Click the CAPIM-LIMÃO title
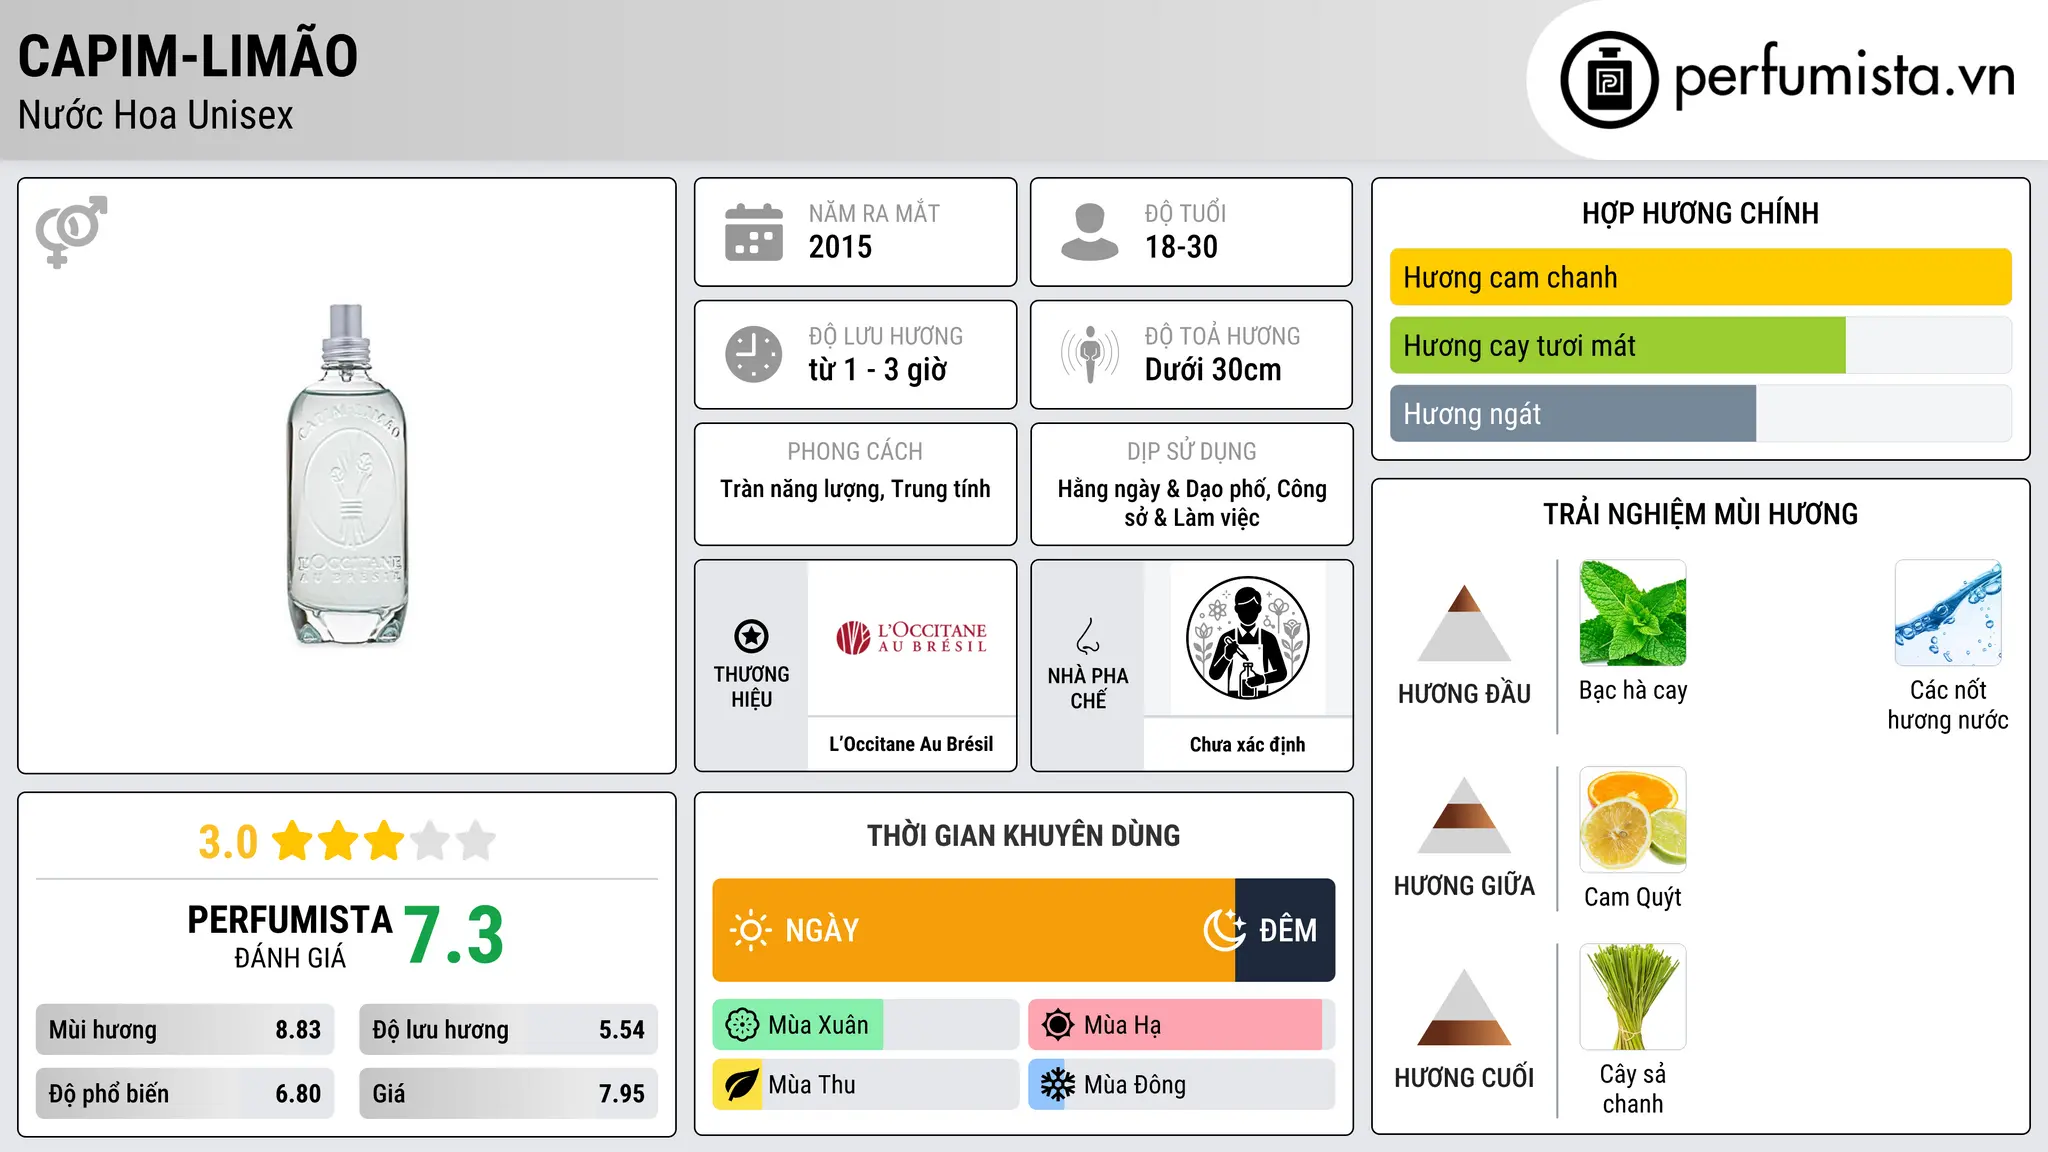The height and width of the screenshot is (1152, 2048). click(x=188, y=56)
